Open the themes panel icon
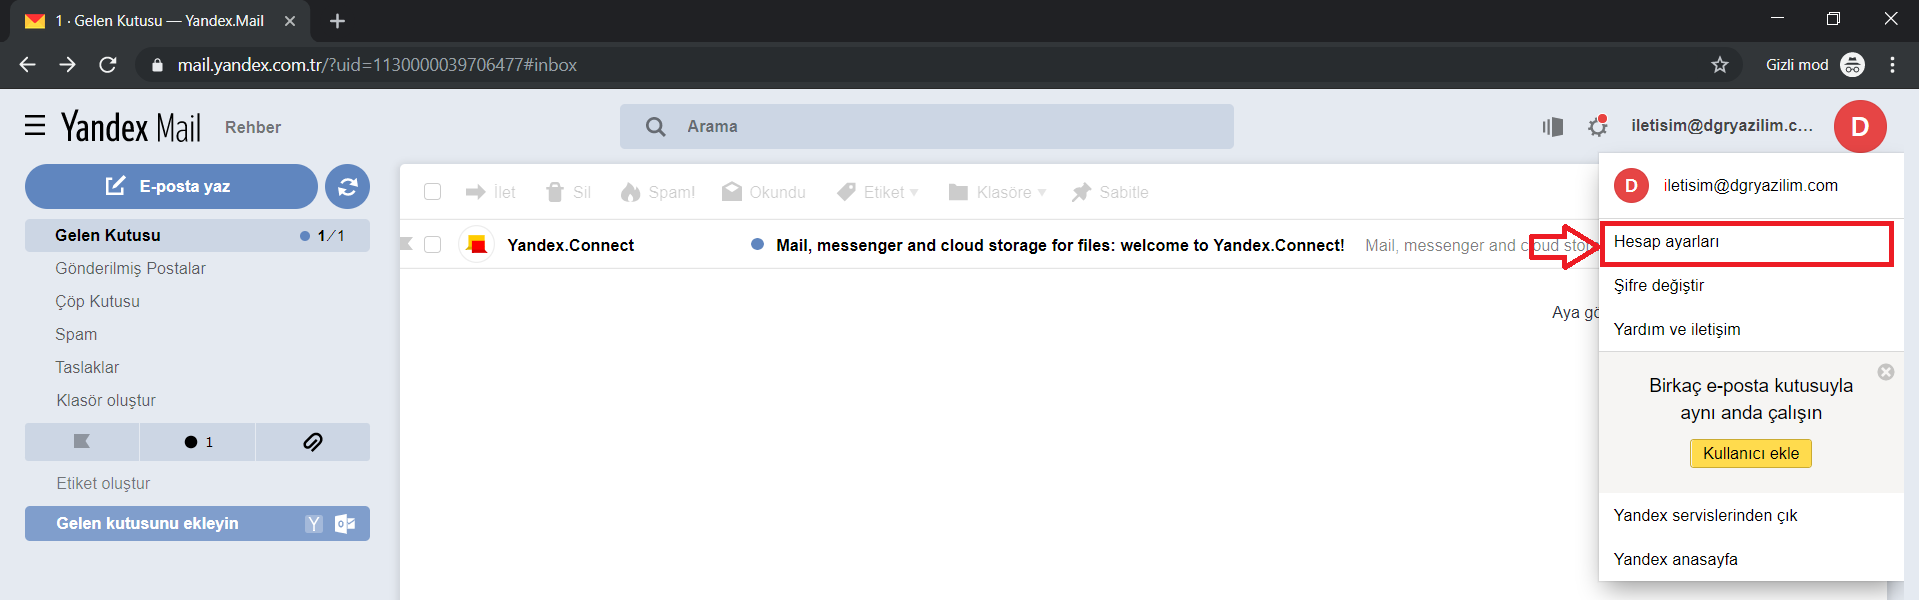This screenshot has width=1919, height=600. 1552,126
